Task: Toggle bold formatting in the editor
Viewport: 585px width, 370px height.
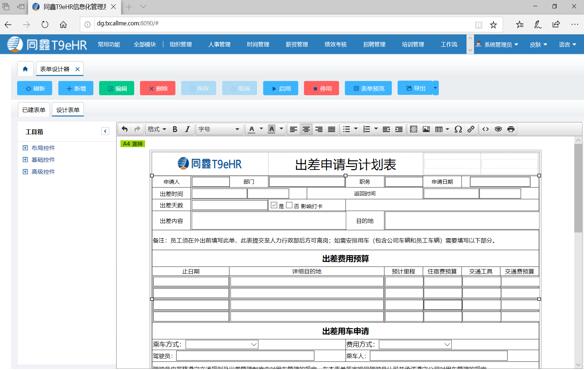Action: pos(175,129)
